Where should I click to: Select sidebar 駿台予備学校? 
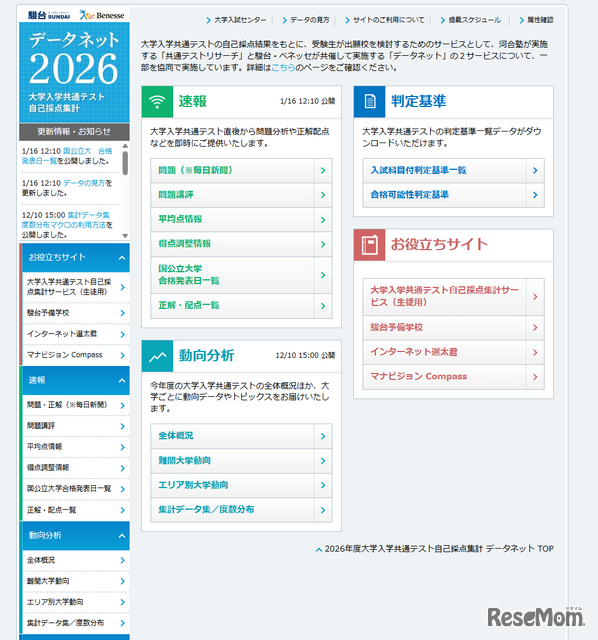pyautogui.click(x=76, y=313)
